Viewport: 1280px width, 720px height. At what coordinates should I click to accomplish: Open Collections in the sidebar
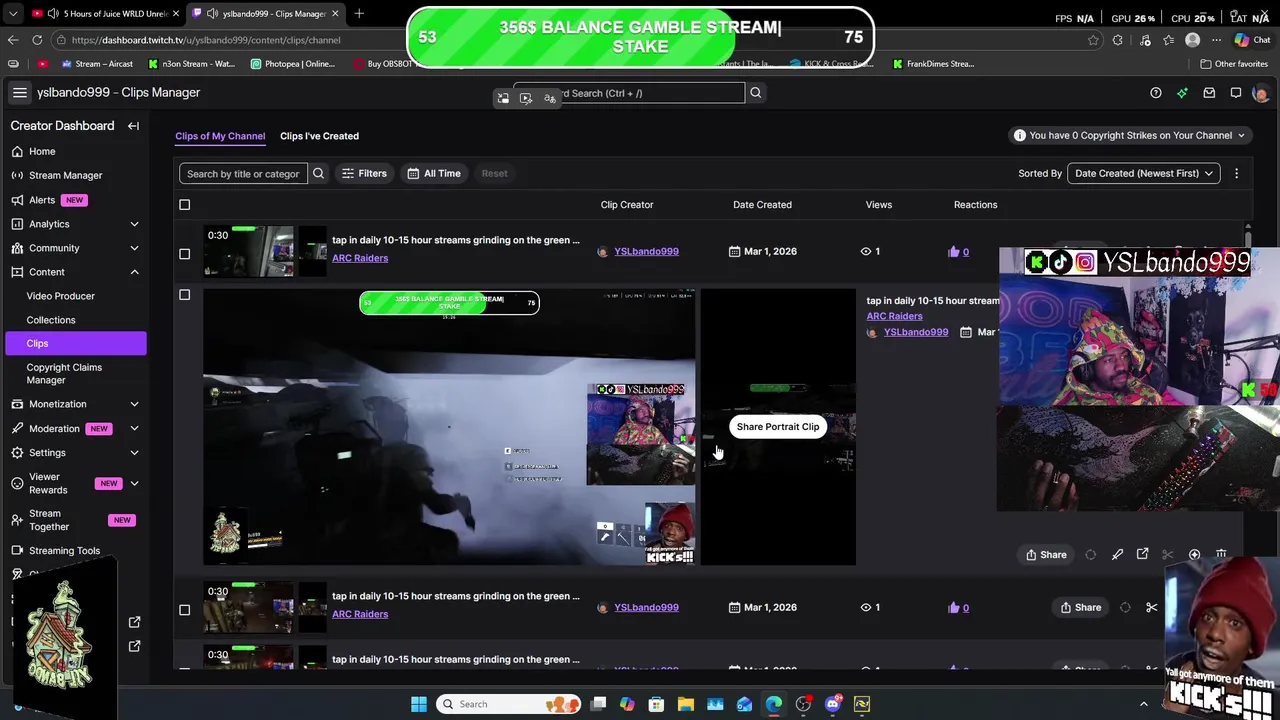pos(51,320)
